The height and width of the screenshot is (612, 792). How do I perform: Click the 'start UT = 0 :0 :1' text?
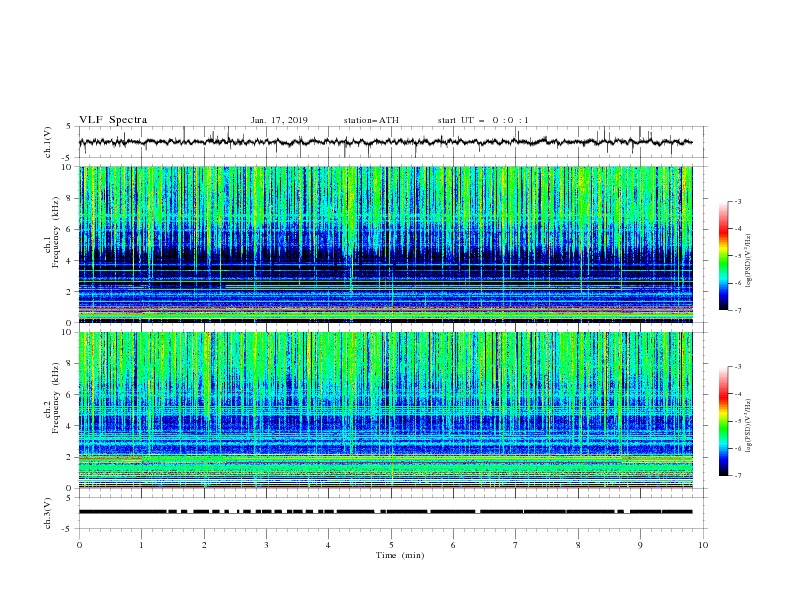tap(483, 120)
